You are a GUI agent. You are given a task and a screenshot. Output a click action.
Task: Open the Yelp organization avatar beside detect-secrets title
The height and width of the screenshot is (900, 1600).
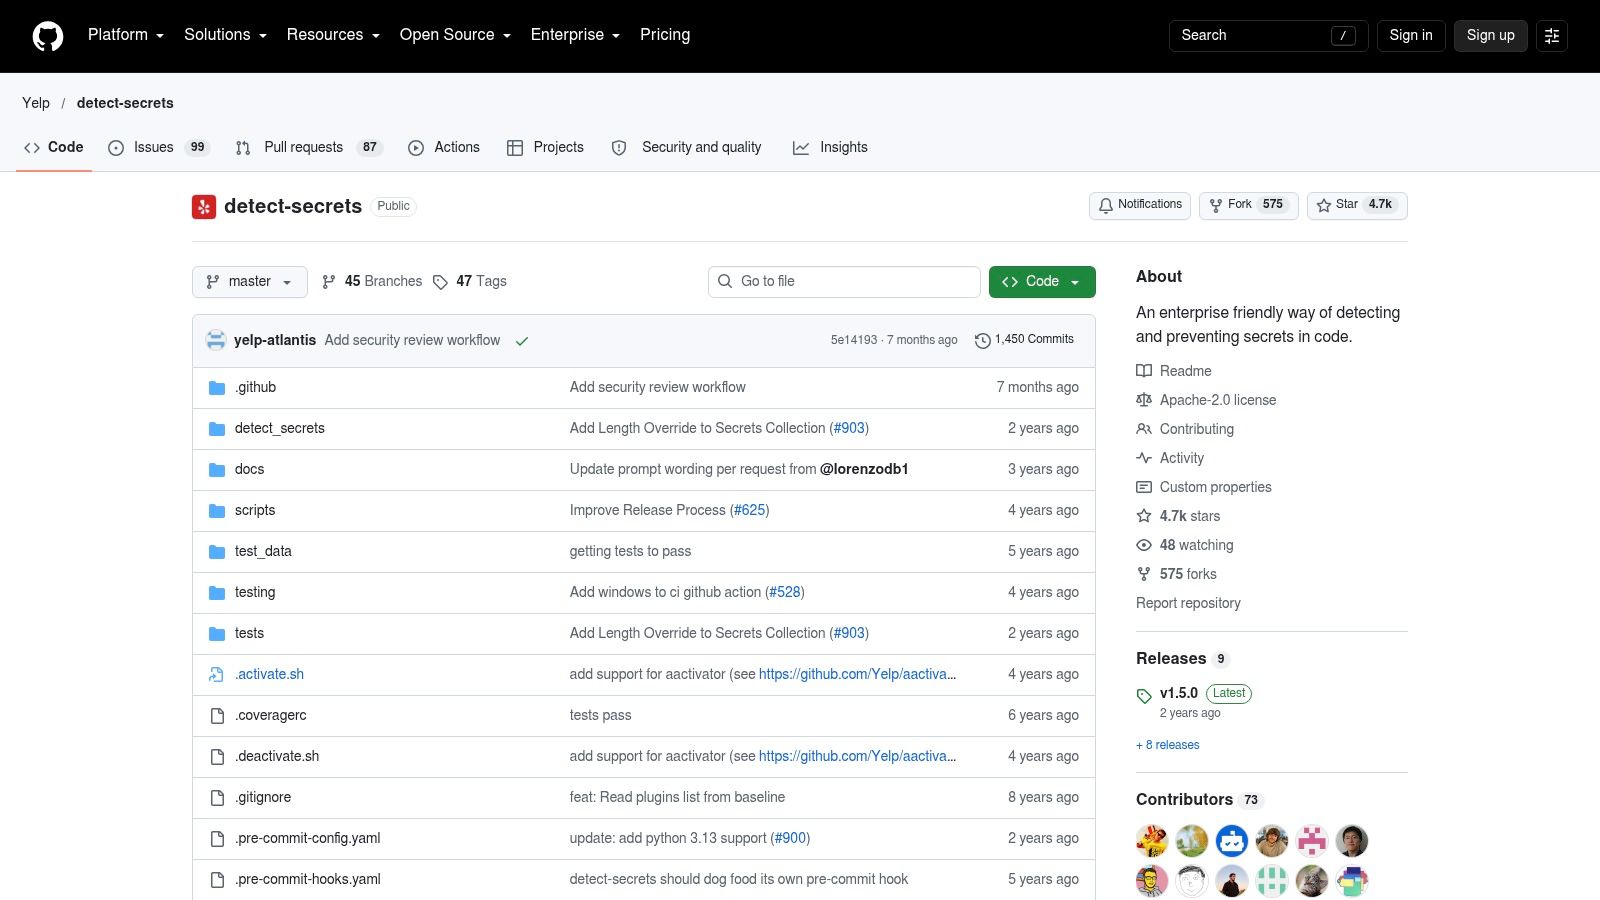click(x=204, y=206)
